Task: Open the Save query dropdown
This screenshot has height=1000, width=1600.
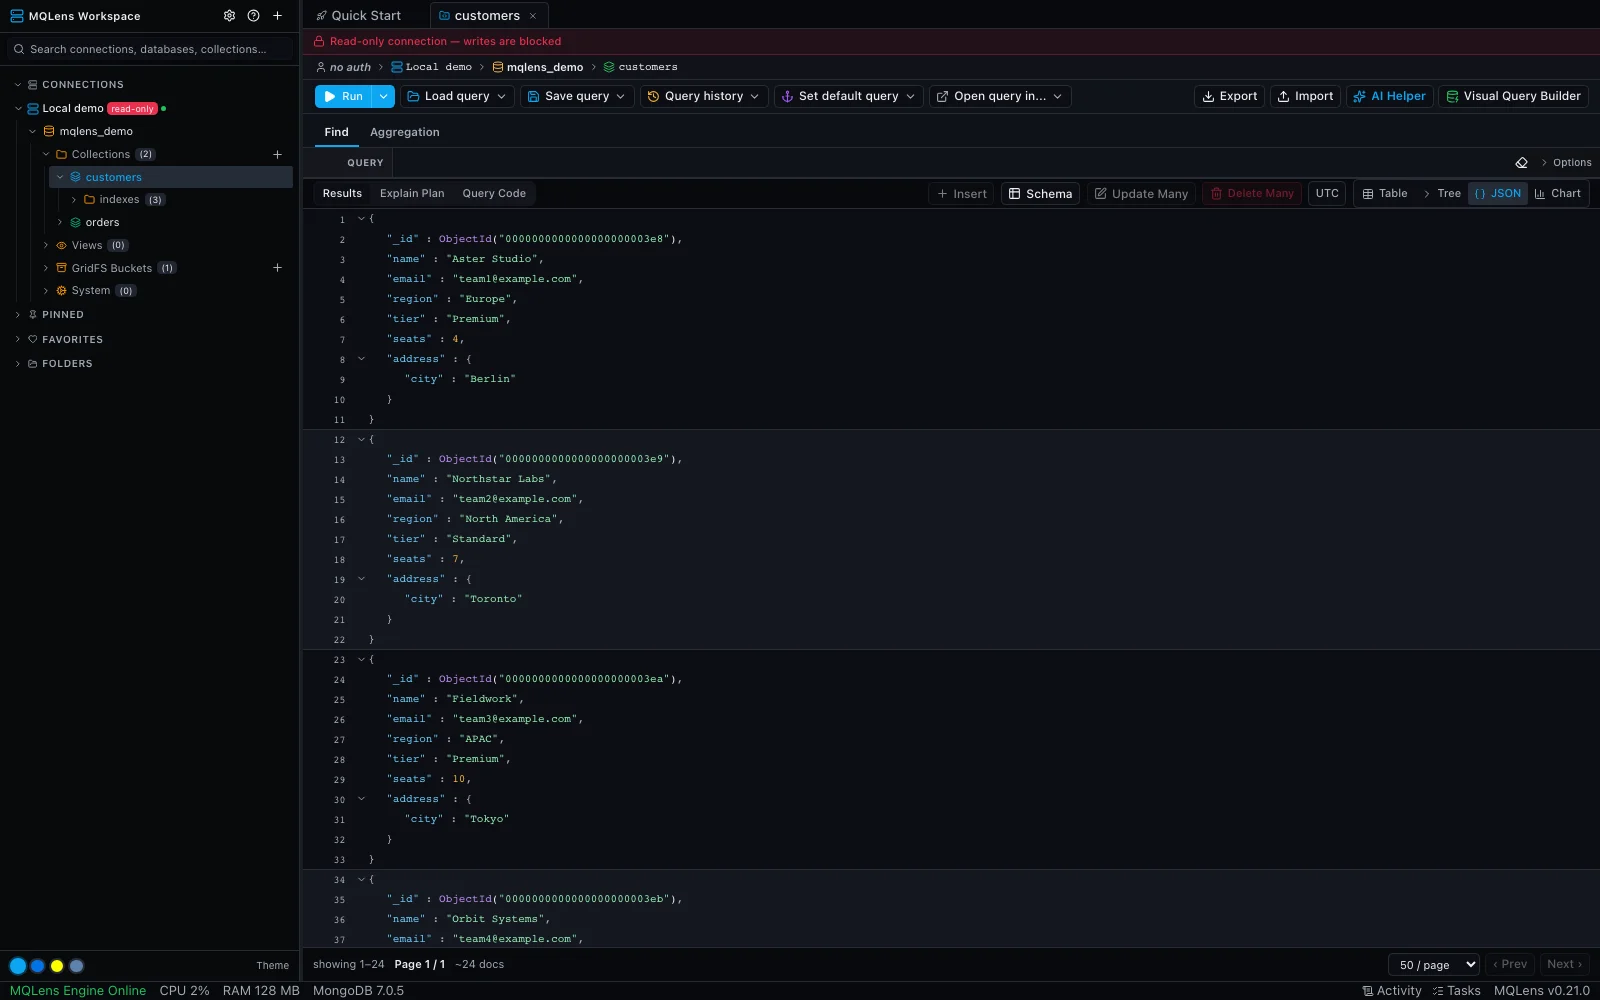Action: [577, 96]
